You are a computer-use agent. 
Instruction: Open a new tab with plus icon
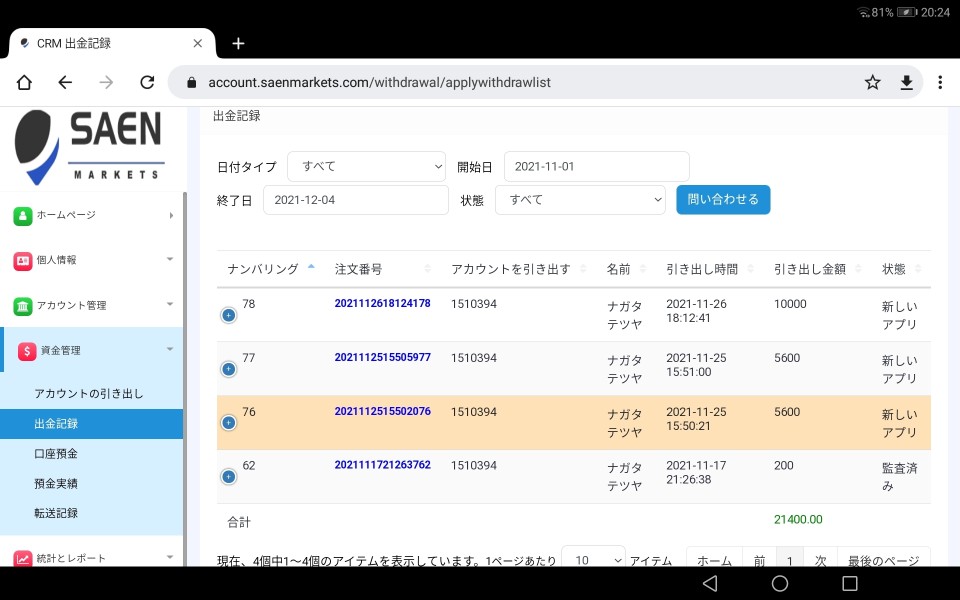[238, 43]
